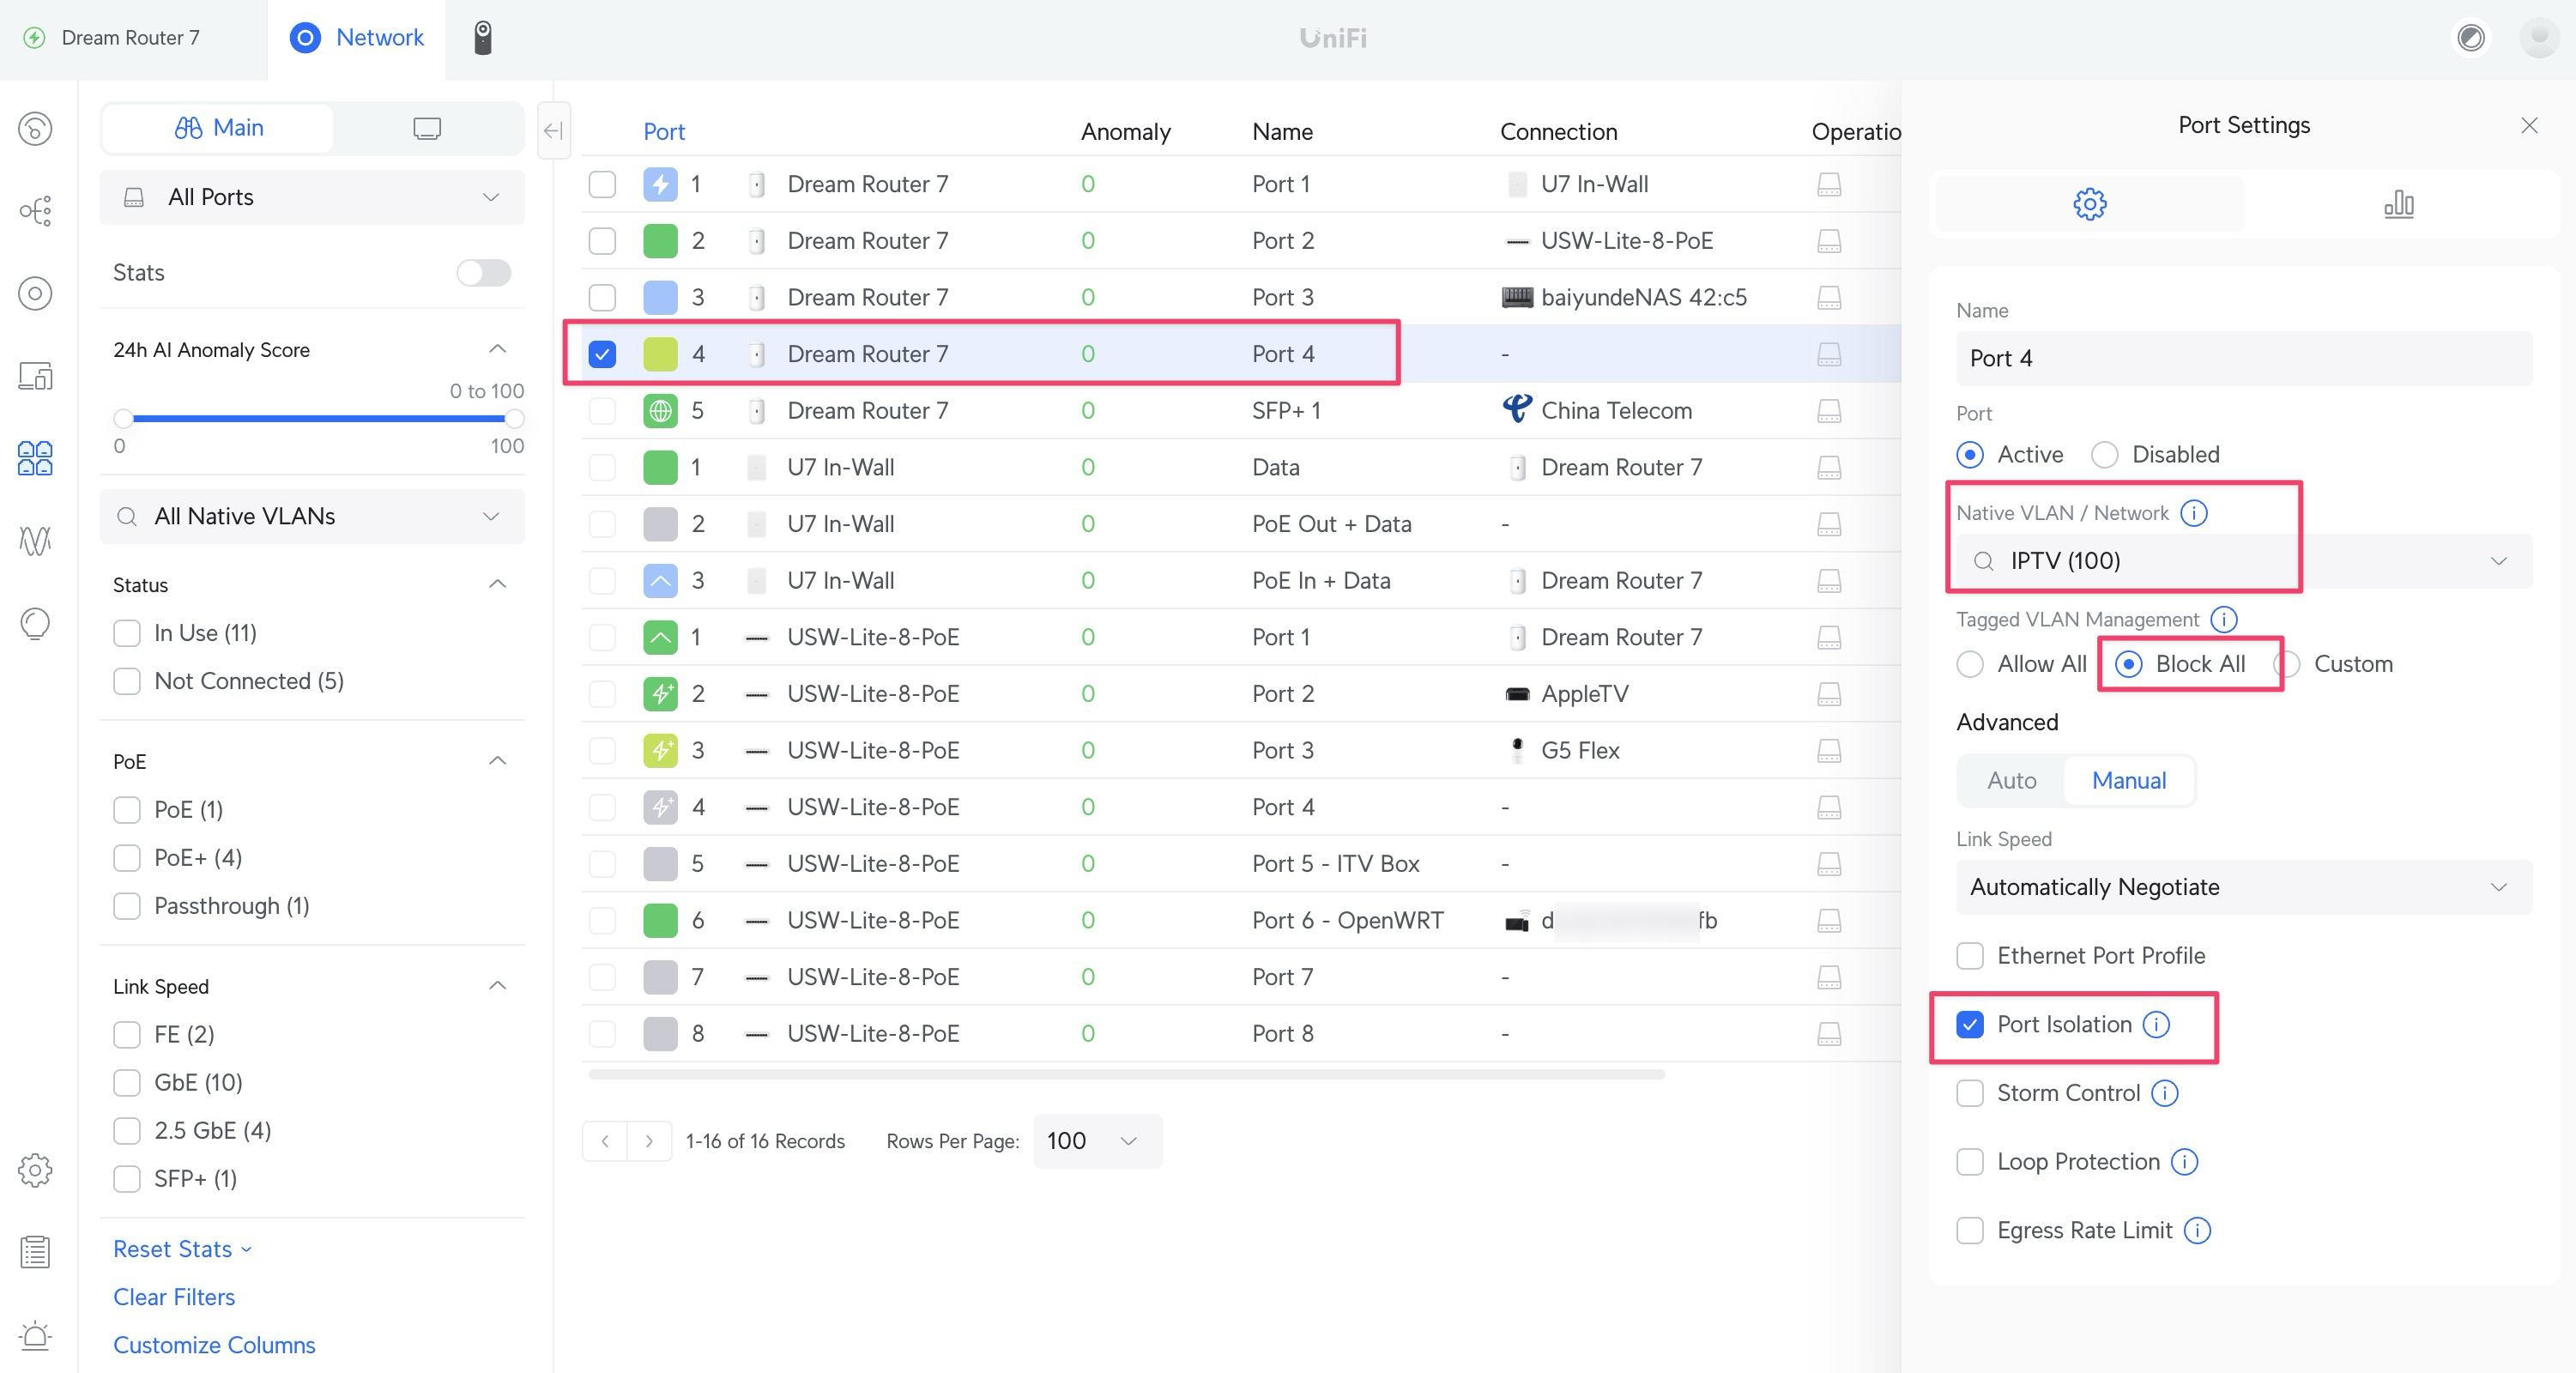This screenshot has width=2576, height=1373.
Task: Switch to the port statistics chart tab
Action: (2398, 204)
